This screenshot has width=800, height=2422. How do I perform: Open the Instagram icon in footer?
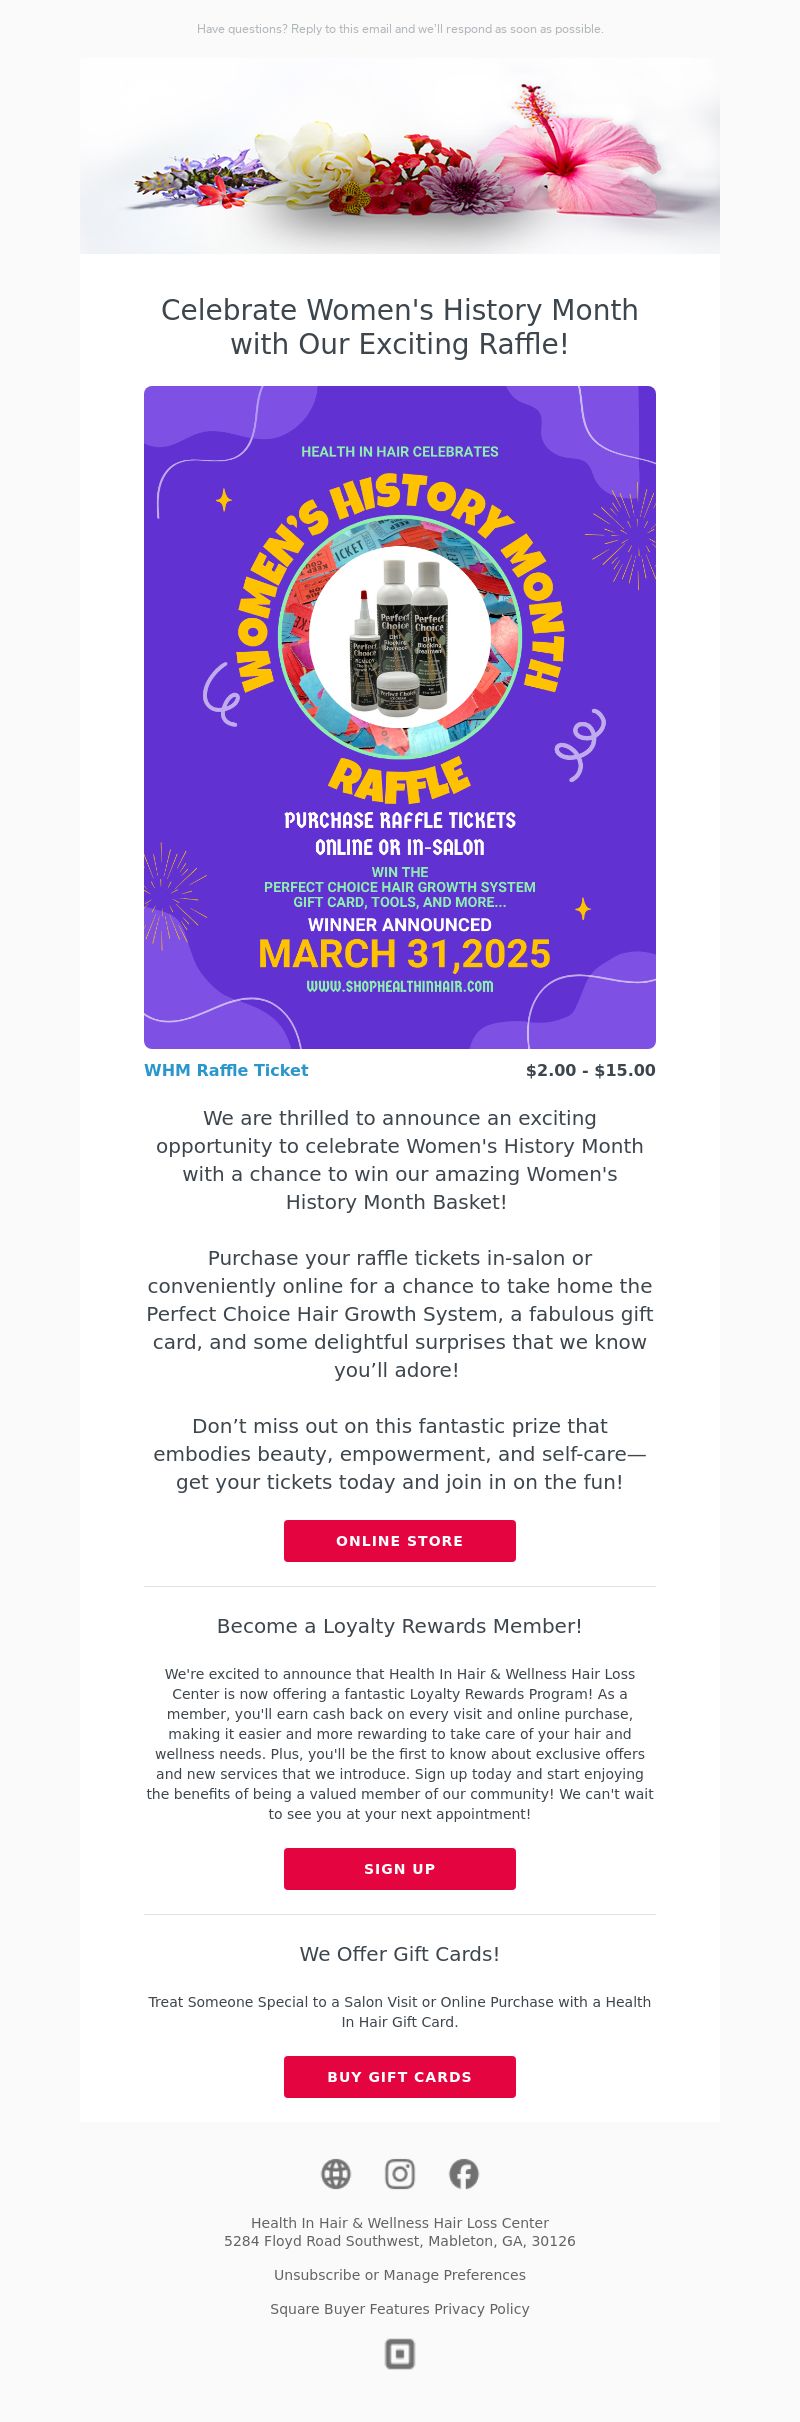click(x=400, y=2174)
